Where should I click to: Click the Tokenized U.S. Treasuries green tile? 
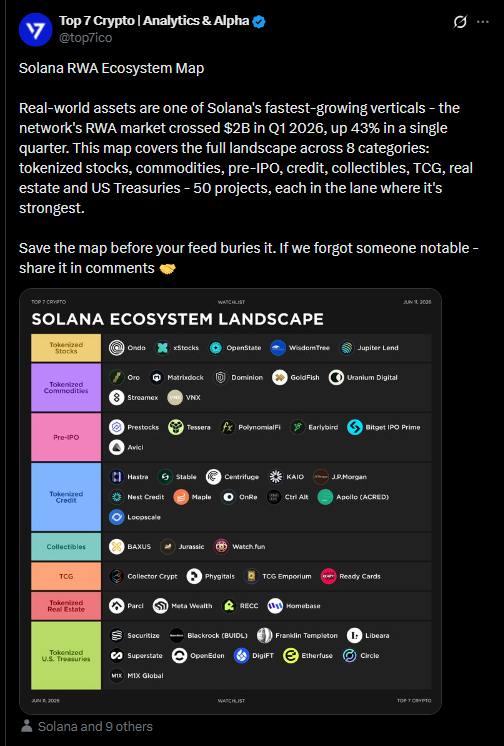pyautogui.click(x=66, y=656)
